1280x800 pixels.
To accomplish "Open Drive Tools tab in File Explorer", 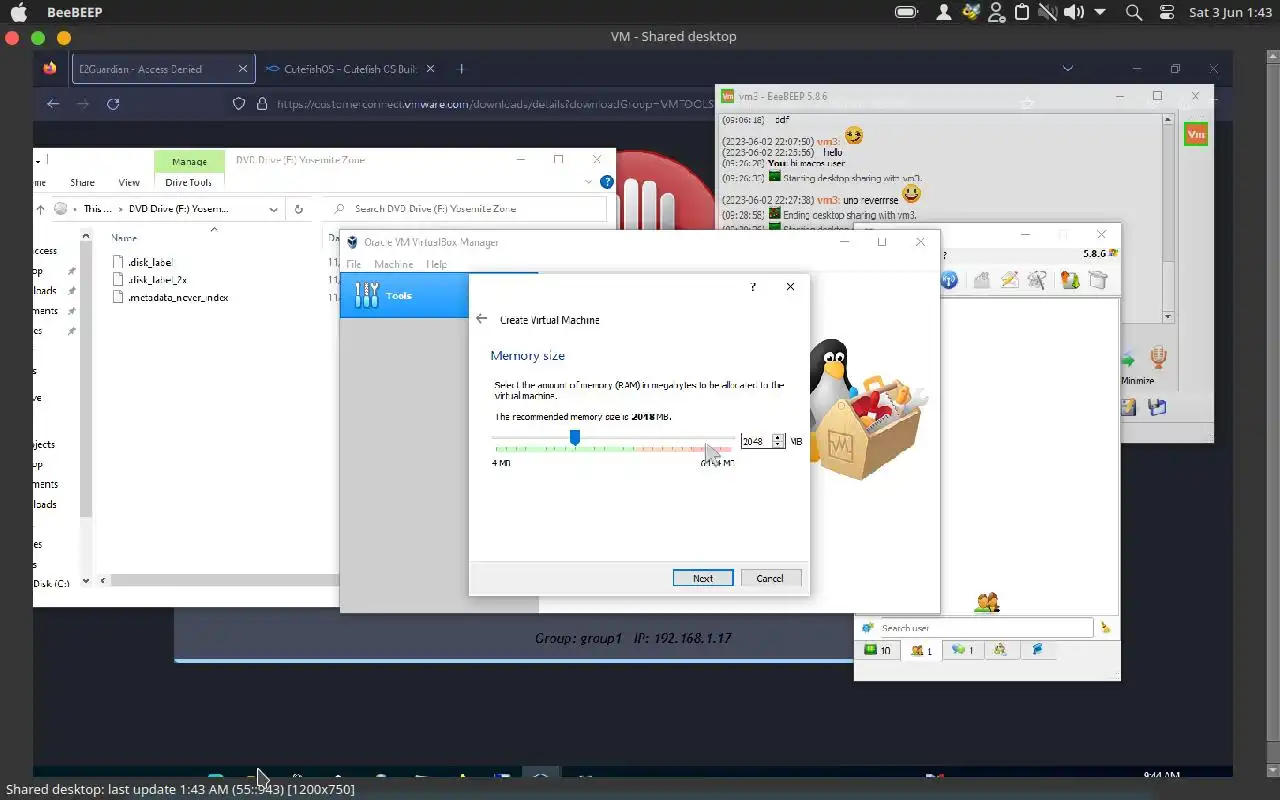I will 188,182.
